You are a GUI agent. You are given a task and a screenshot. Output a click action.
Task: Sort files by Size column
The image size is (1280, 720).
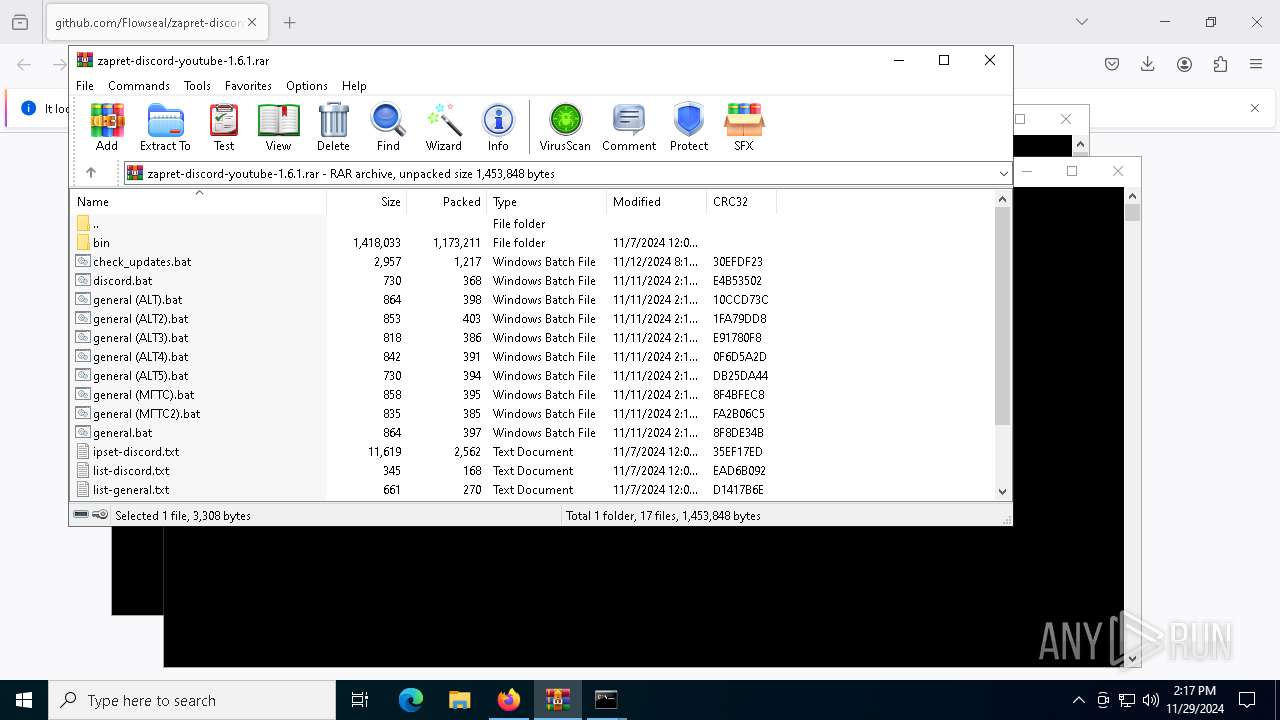pyautogui.click(x=366, y=201)
